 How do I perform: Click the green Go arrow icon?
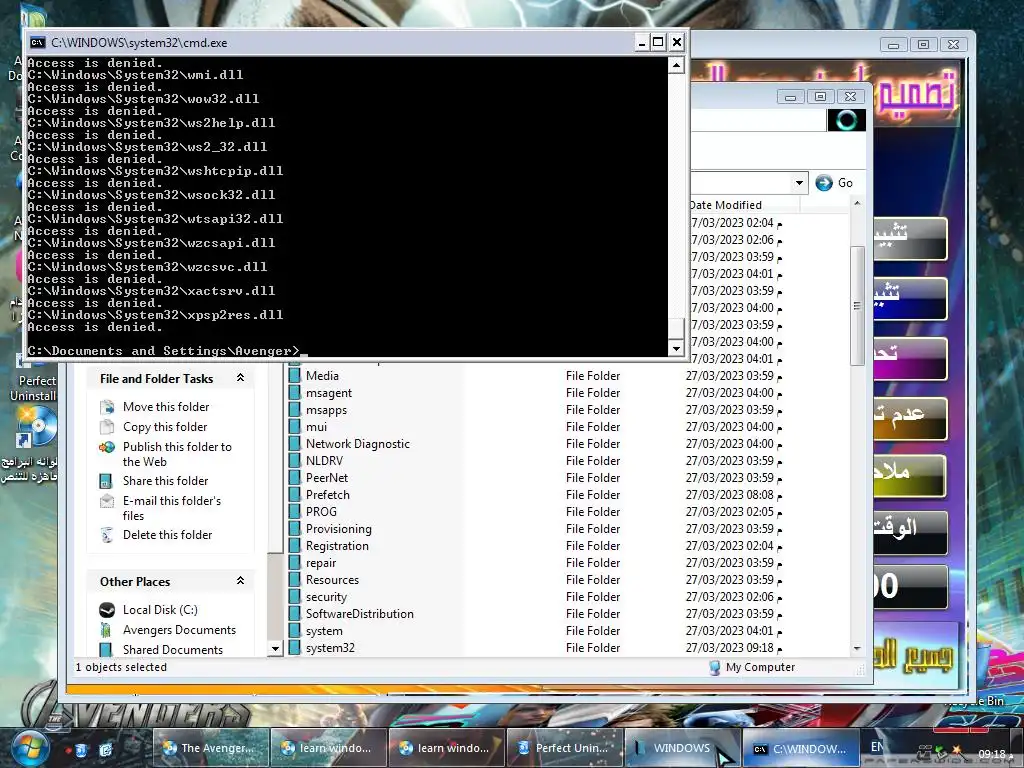[x=824, y=183]
